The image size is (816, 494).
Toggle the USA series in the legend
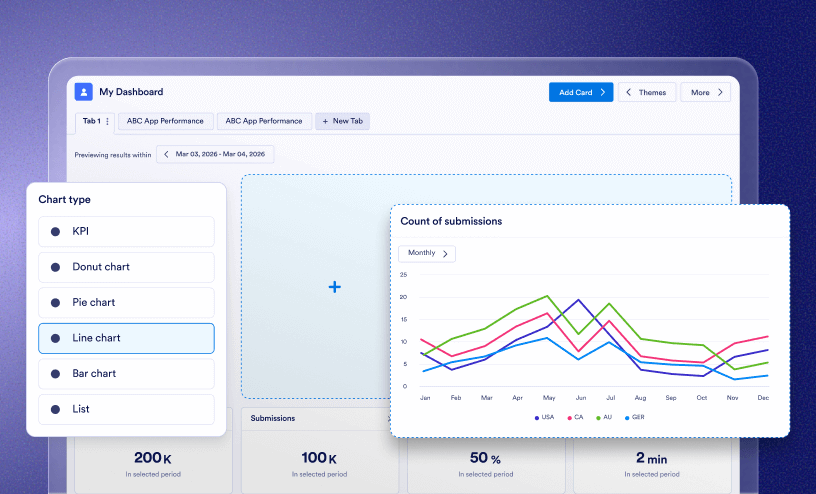(x=544, y=417)
